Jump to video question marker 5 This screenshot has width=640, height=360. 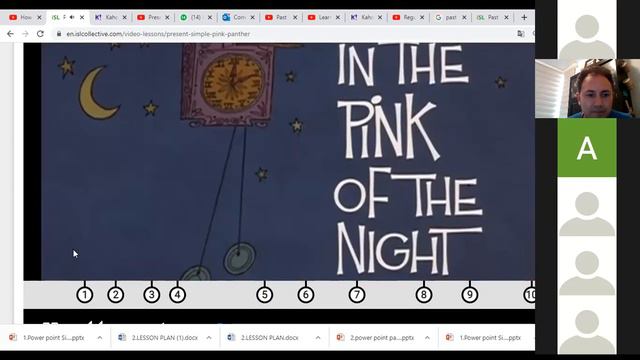264,295
